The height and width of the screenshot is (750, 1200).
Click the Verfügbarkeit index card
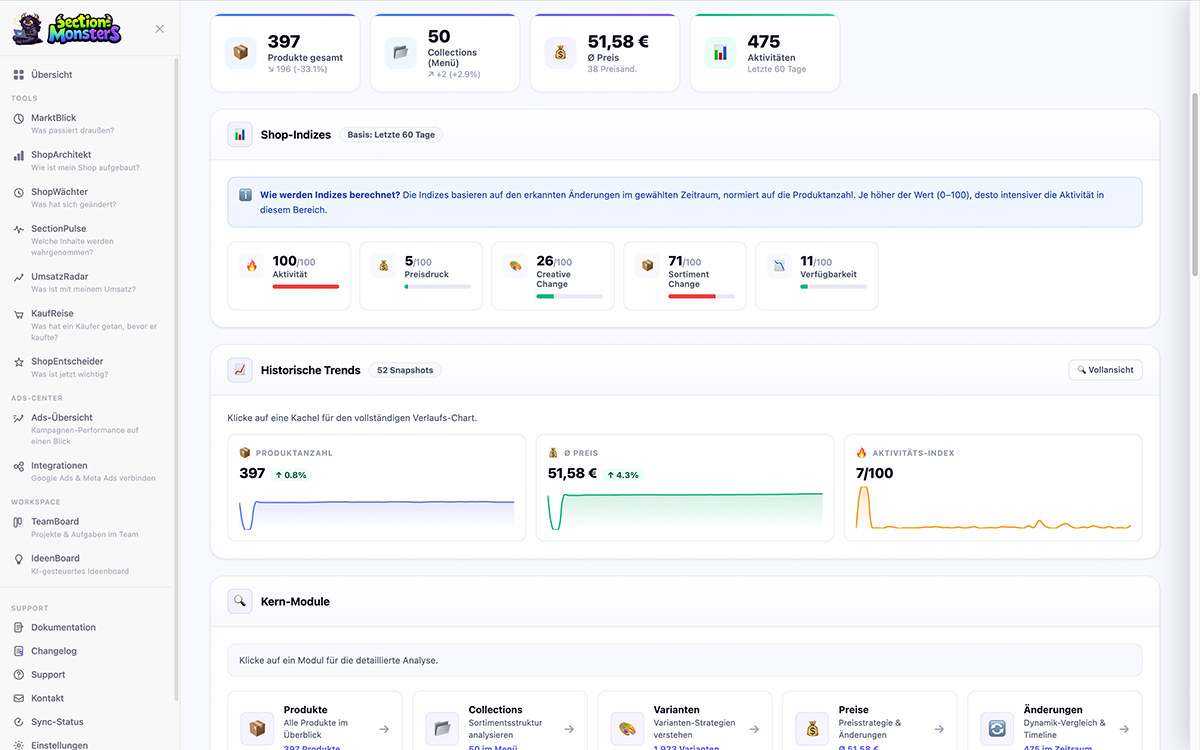pos(817,275)
